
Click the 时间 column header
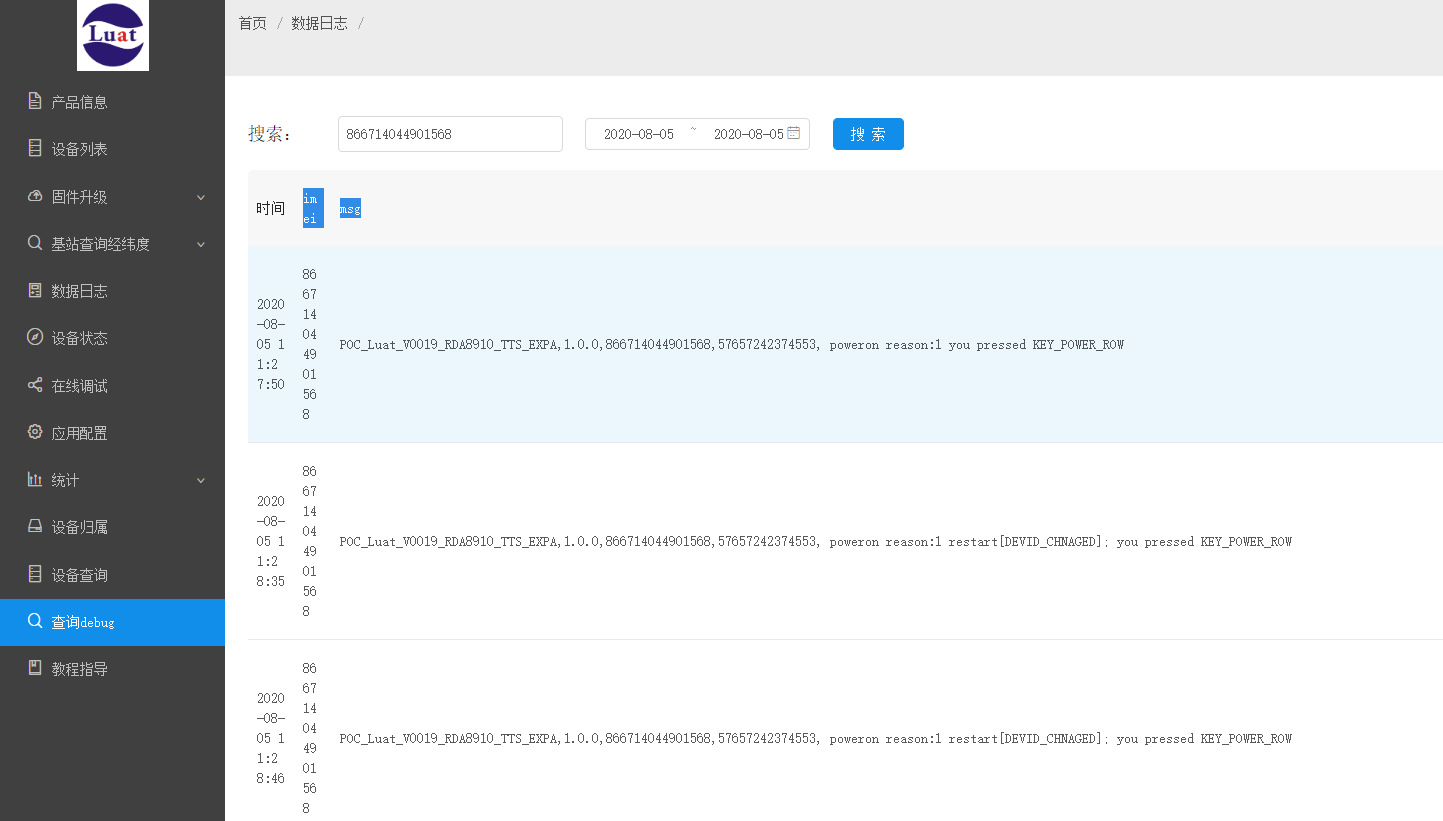270,208
